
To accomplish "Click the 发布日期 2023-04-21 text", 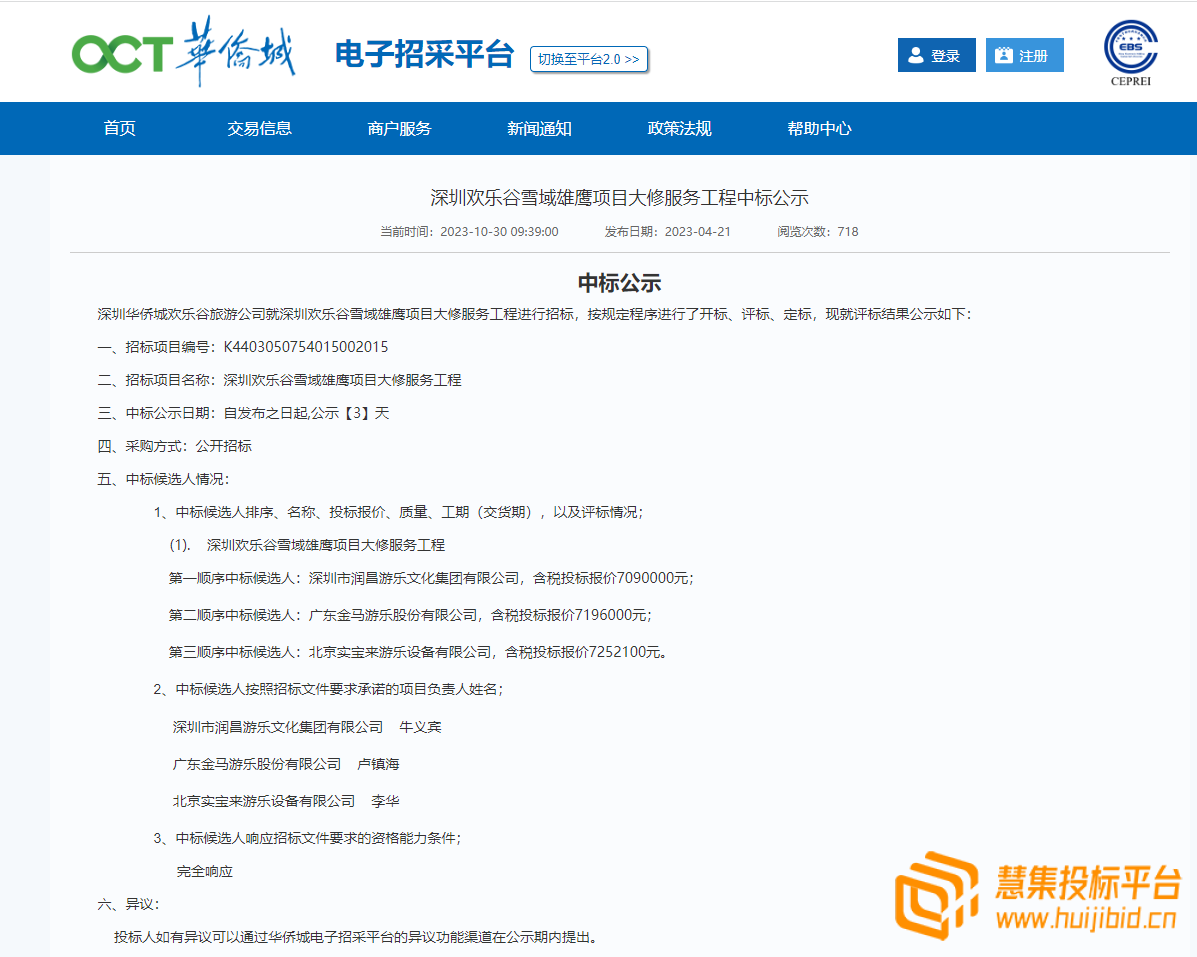I will [x=667, y=231].
